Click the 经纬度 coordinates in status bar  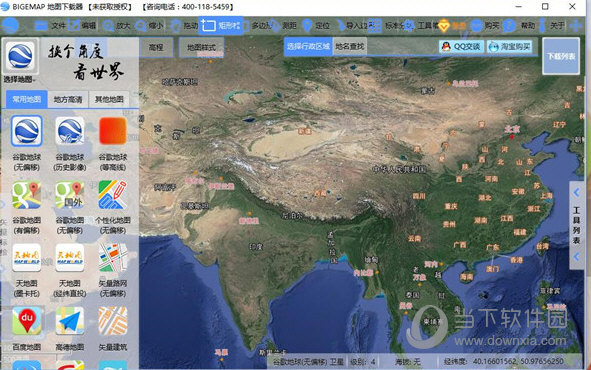tap(504, 362)
